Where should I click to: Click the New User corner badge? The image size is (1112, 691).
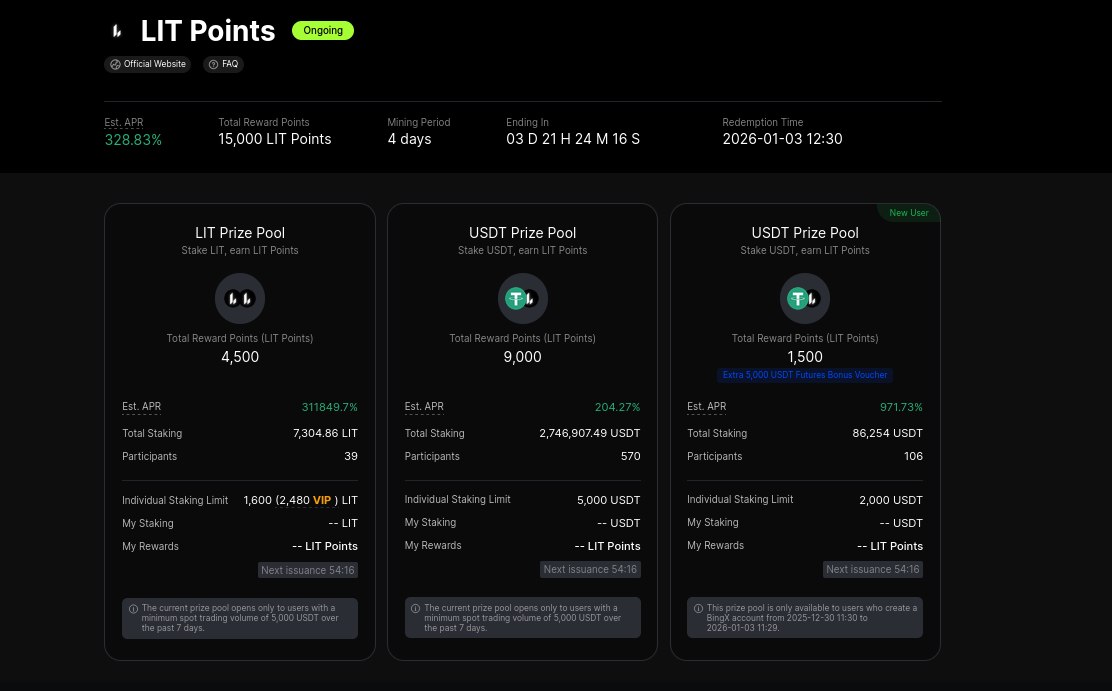coord(908,213)
